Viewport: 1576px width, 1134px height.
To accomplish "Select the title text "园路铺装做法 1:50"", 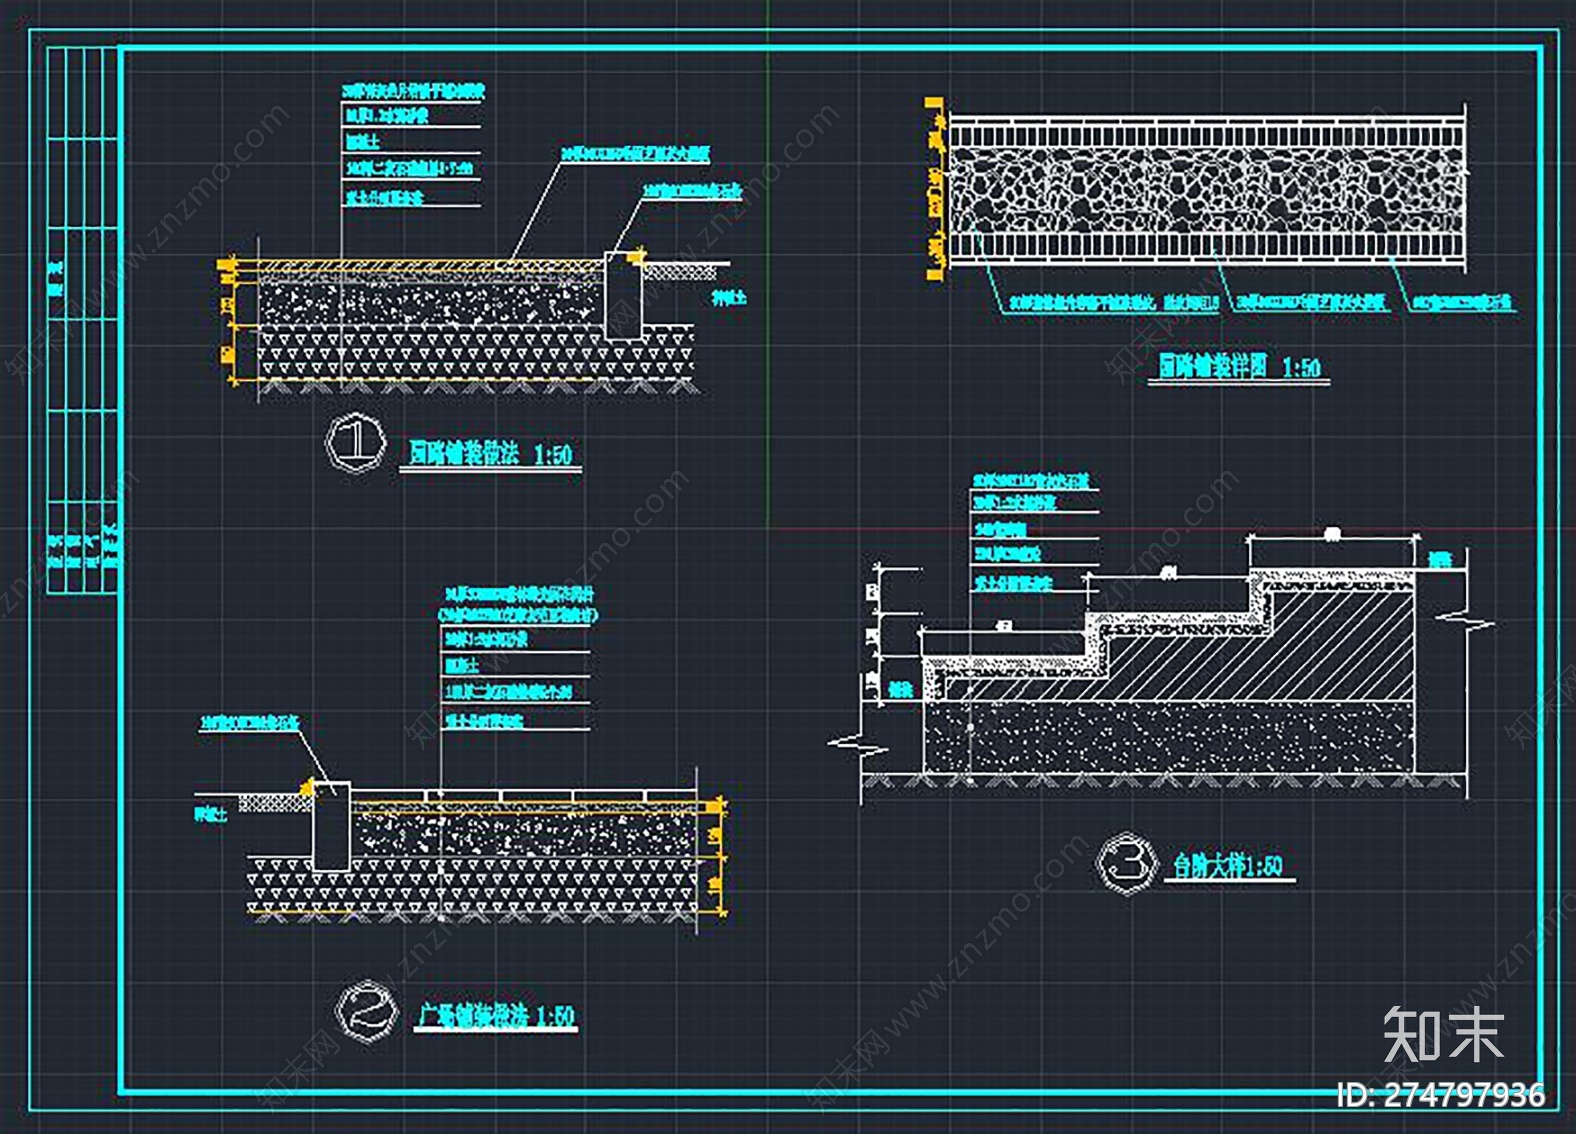I will point(490,453).
